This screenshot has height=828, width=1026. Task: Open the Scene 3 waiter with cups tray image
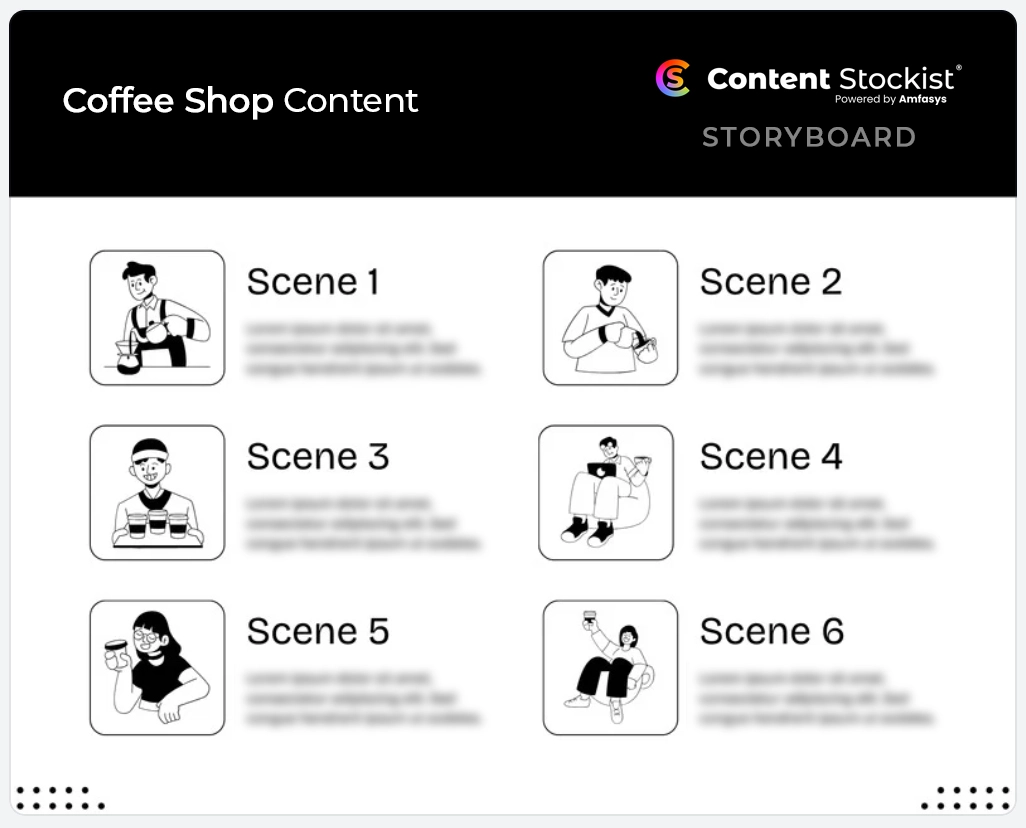[x=157, y=492]
